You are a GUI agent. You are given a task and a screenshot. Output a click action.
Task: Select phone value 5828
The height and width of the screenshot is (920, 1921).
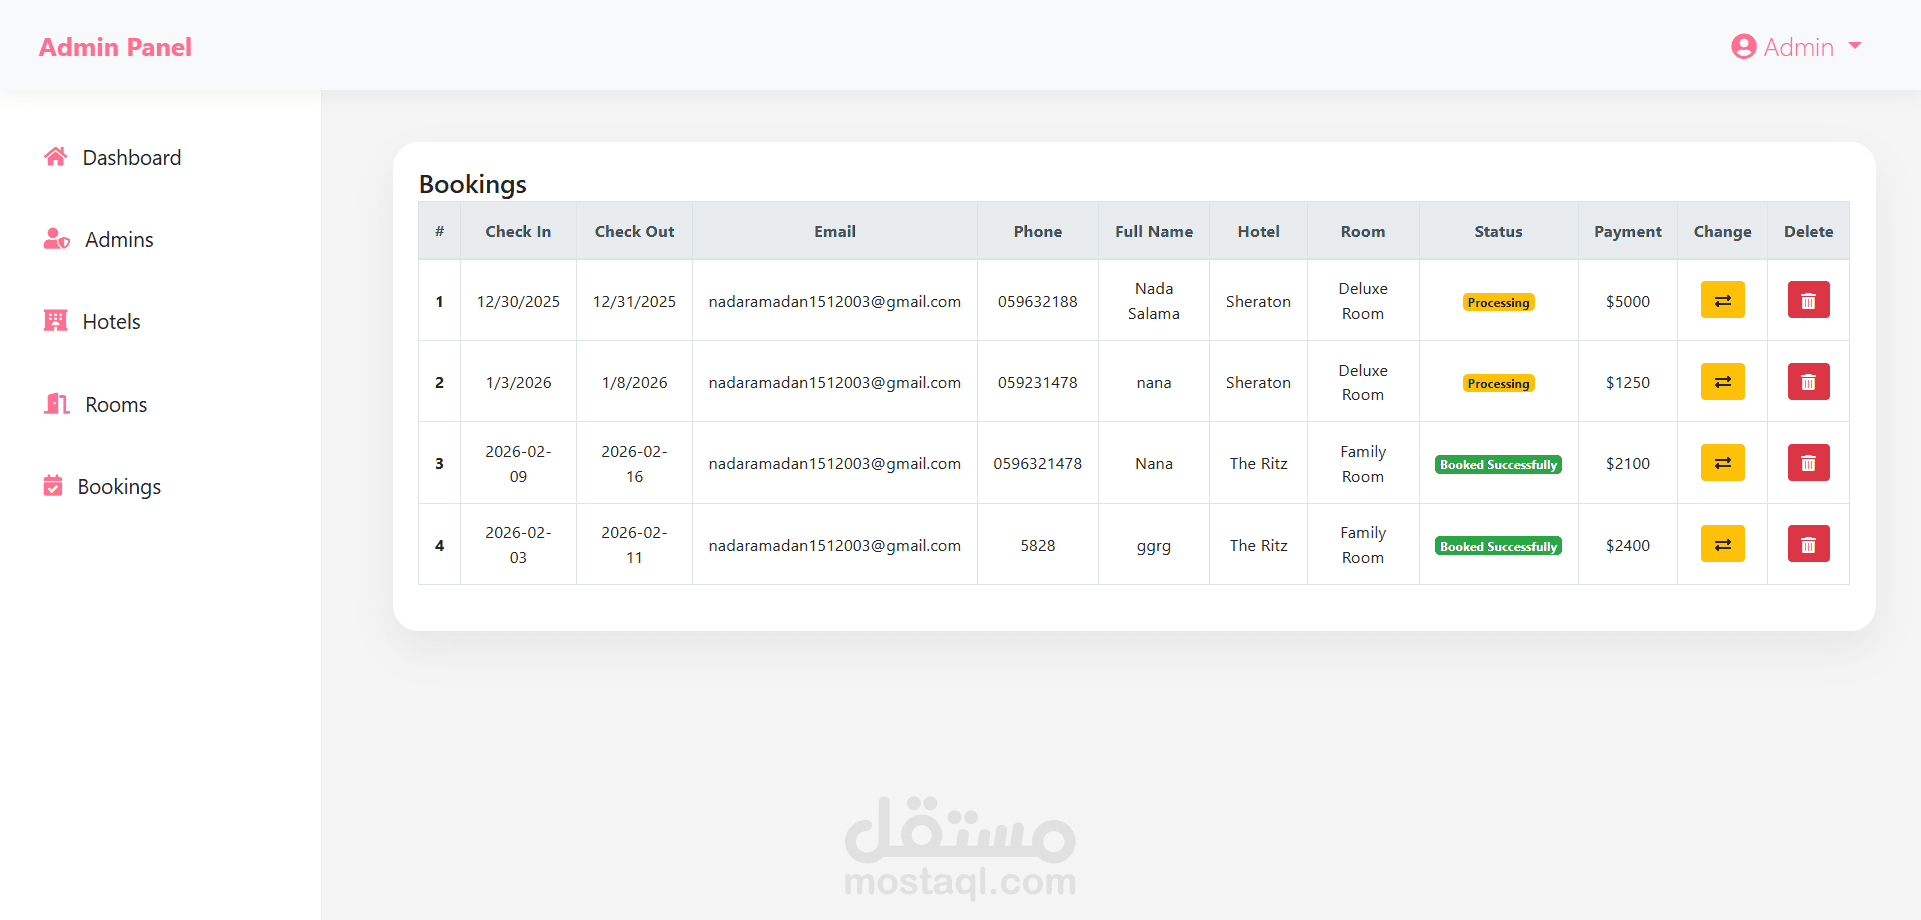1037,545
